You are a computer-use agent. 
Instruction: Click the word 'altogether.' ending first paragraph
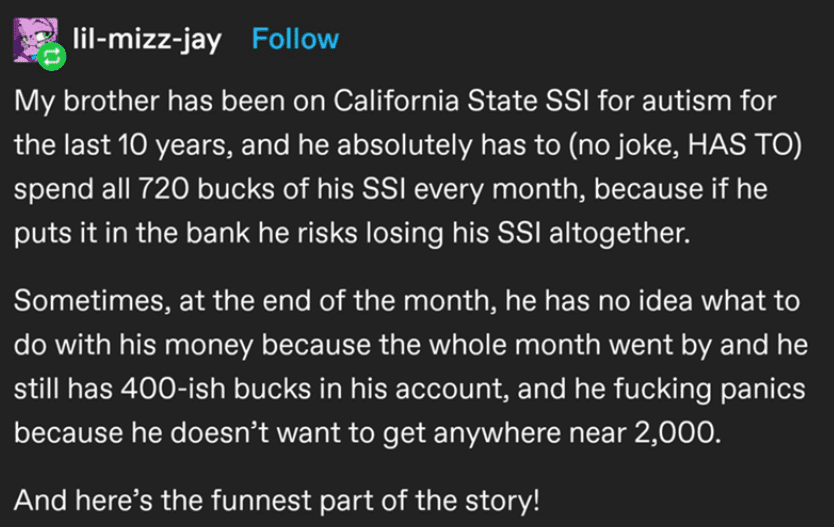[x=619, y=233]
